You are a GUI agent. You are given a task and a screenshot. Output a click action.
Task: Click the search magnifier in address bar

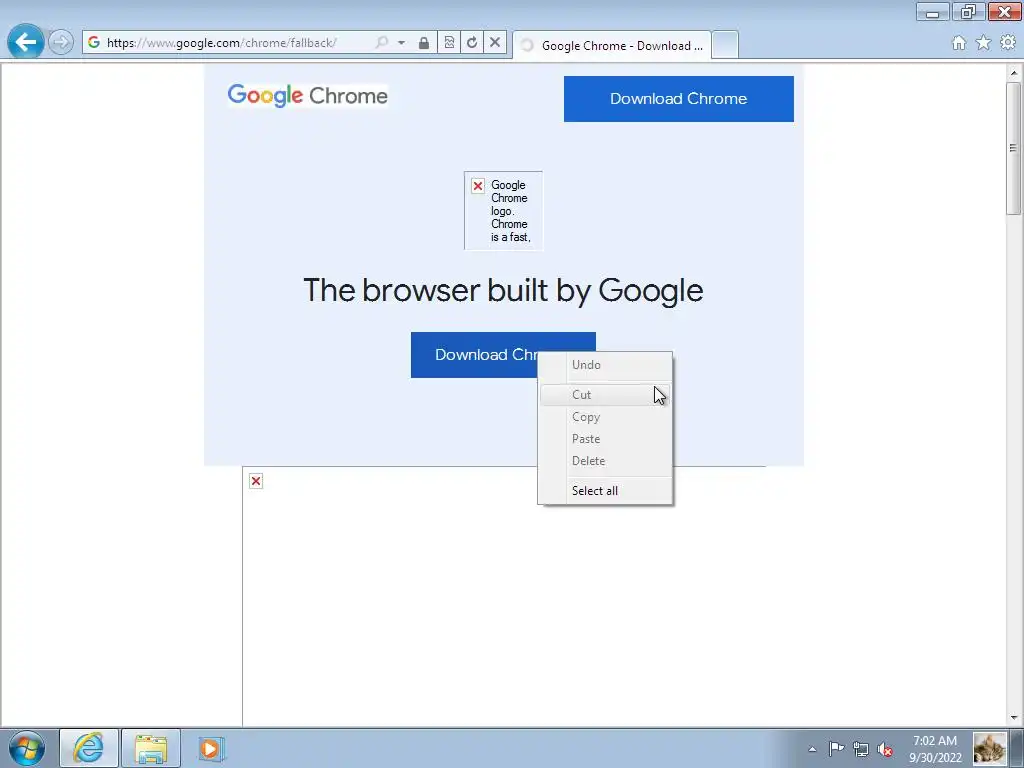click(382, 43)
